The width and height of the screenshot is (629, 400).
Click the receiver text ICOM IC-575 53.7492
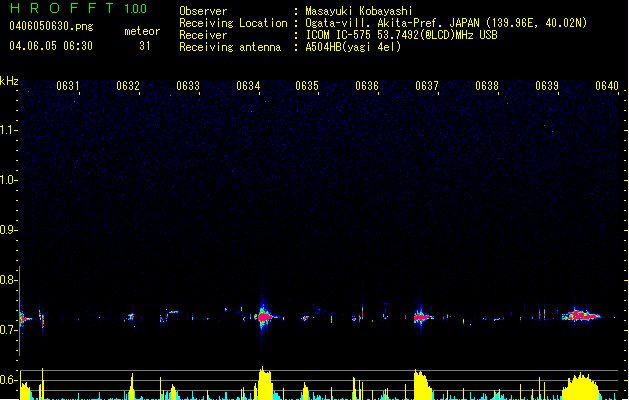pyautogui.click(x=401, y=35)
